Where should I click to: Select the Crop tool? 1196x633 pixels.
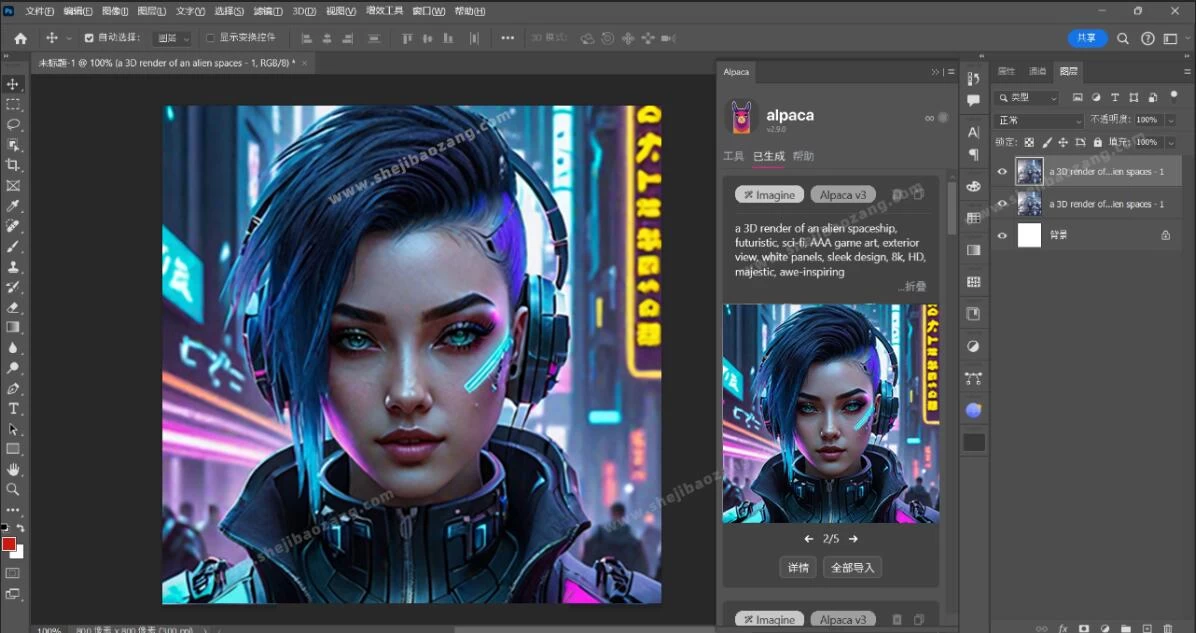point(13,165)
